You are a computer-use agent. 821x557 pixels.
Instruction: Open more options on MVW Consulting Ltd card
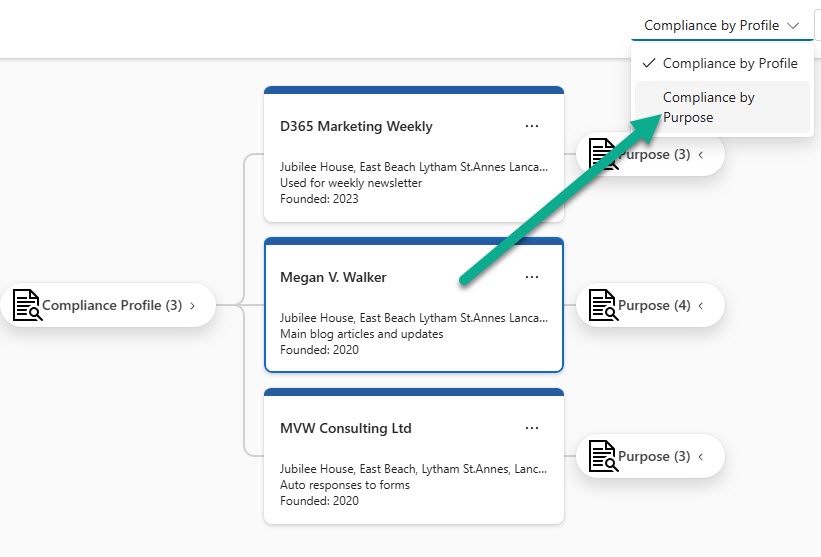532,428
